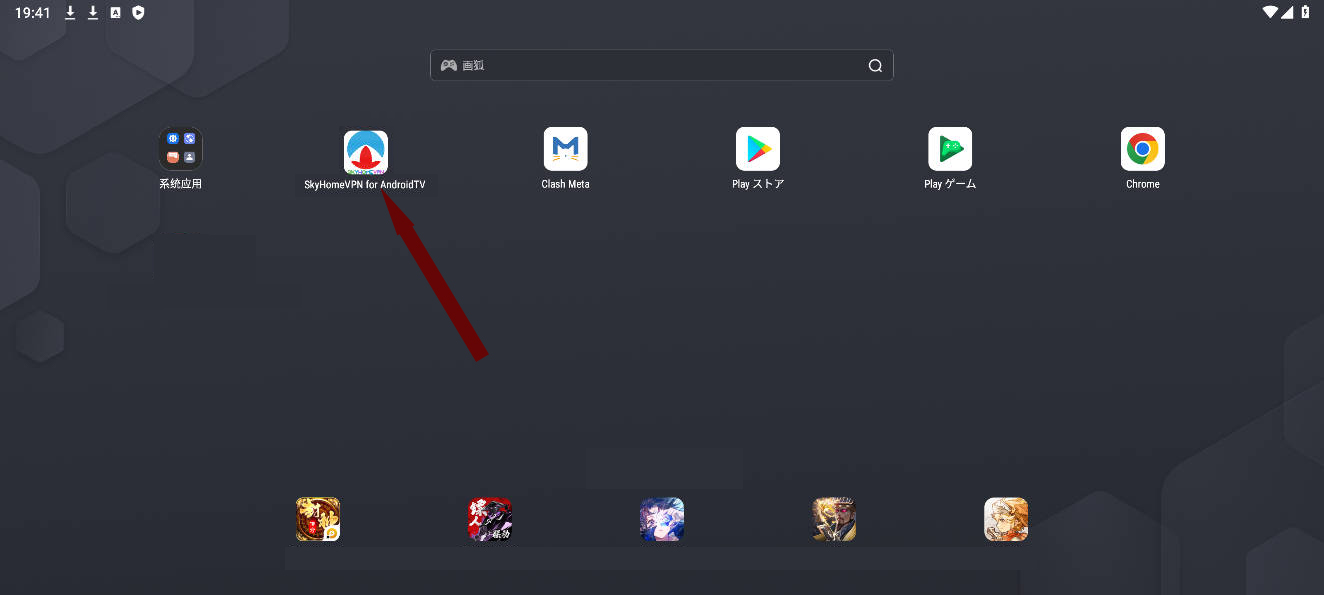Launch SkyHomeVPN for AndroidTV app
Screen dimensions: 1324x595
pos(366,152)
